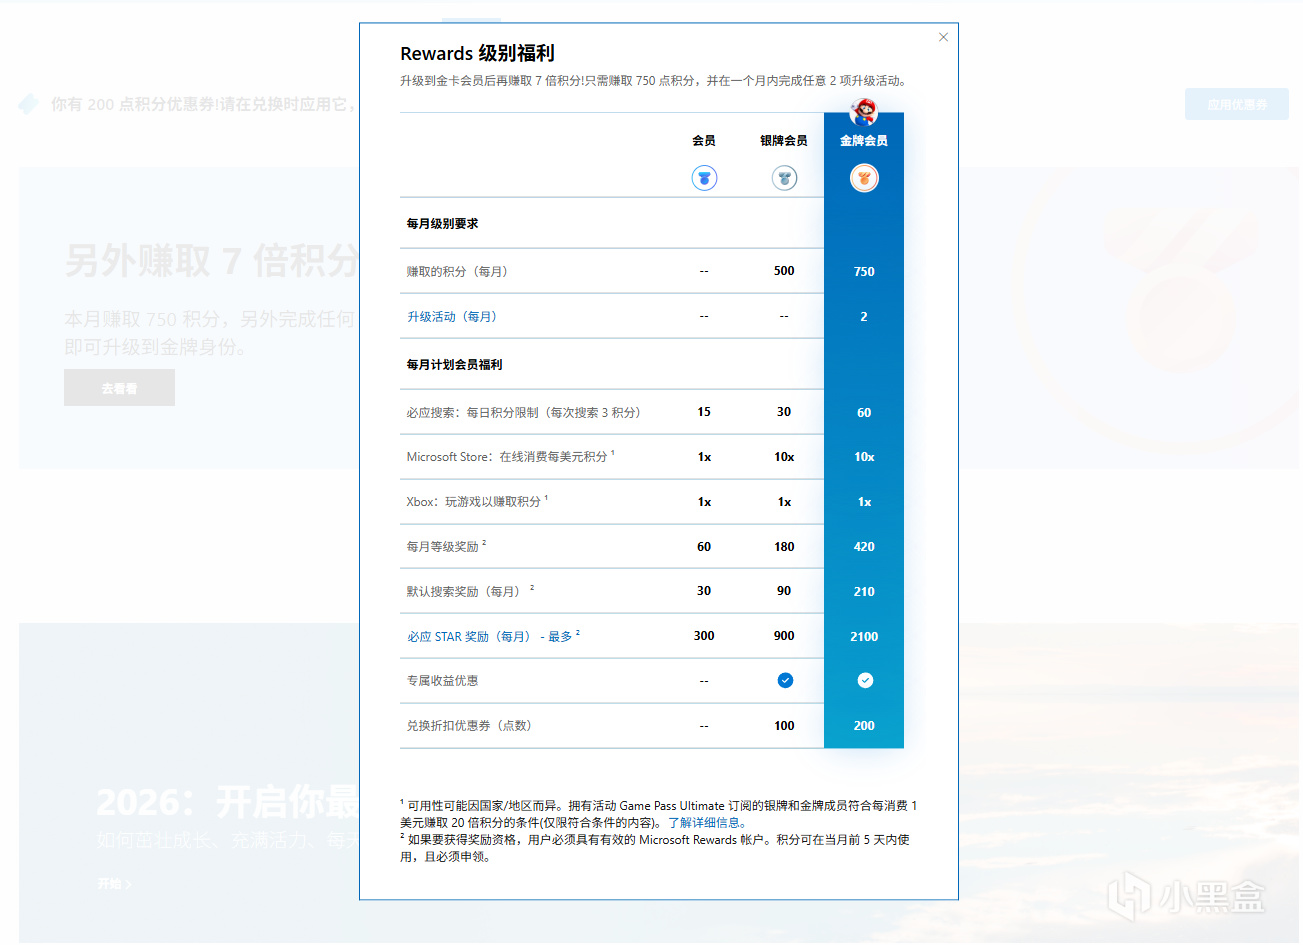Image resolution: width=1303 pixels, height=945 pixels.
Task: Click the silver value 500 for 赚取的积分
Action: [x=784, y=271]
